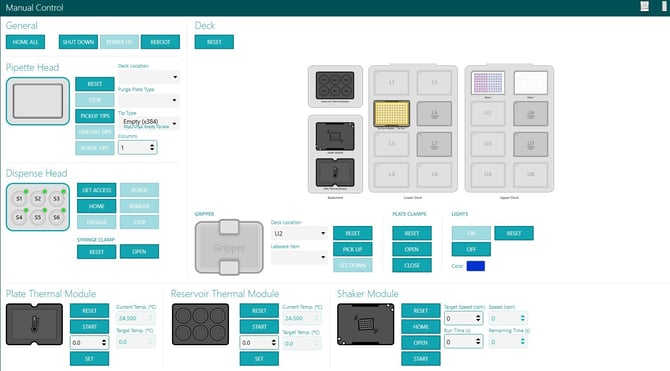670x371 pixels.
Task: Select syringe S5 on the dispense head
Action: click(38, 217)
